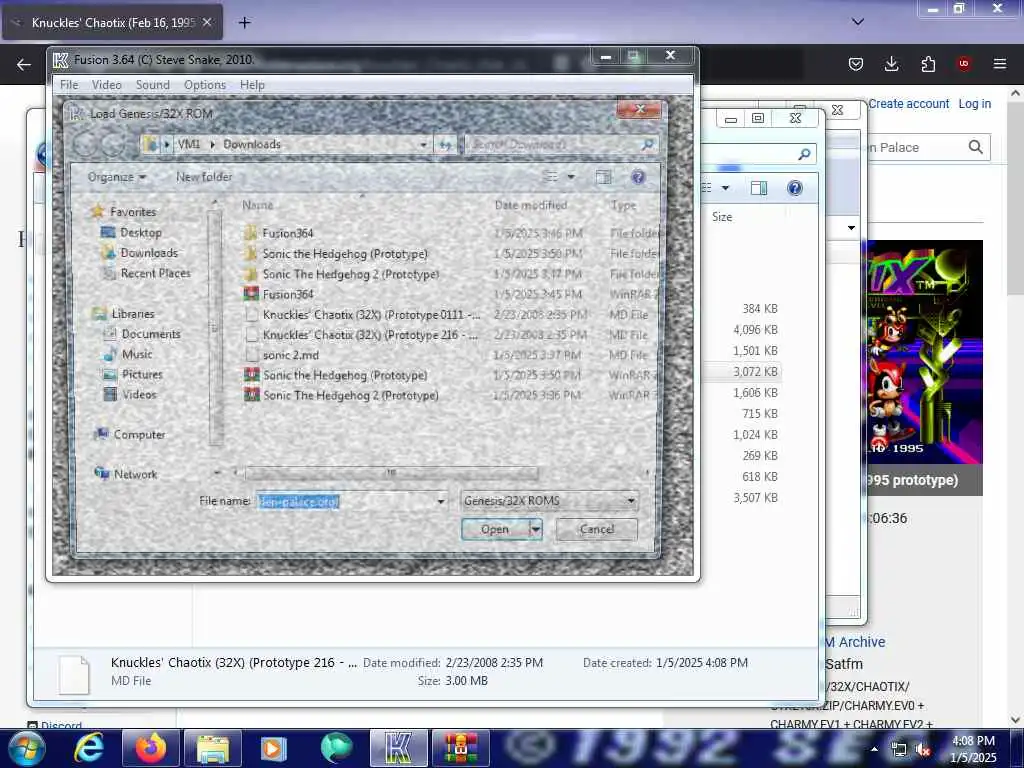Select Knuckles' Chaotix Prototype 216 file in dialog
The image size is (1024, 768).
[x=361, y=334]
